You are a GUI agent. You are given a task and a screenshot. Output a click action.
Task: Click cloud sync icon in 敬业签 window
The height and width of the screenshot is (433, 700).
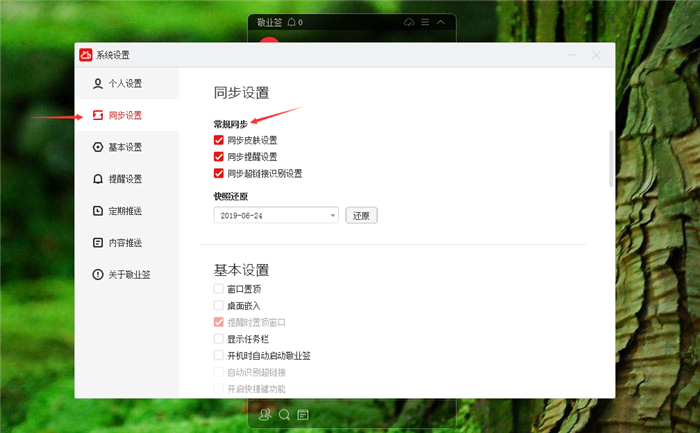click(x=409, y=22)
